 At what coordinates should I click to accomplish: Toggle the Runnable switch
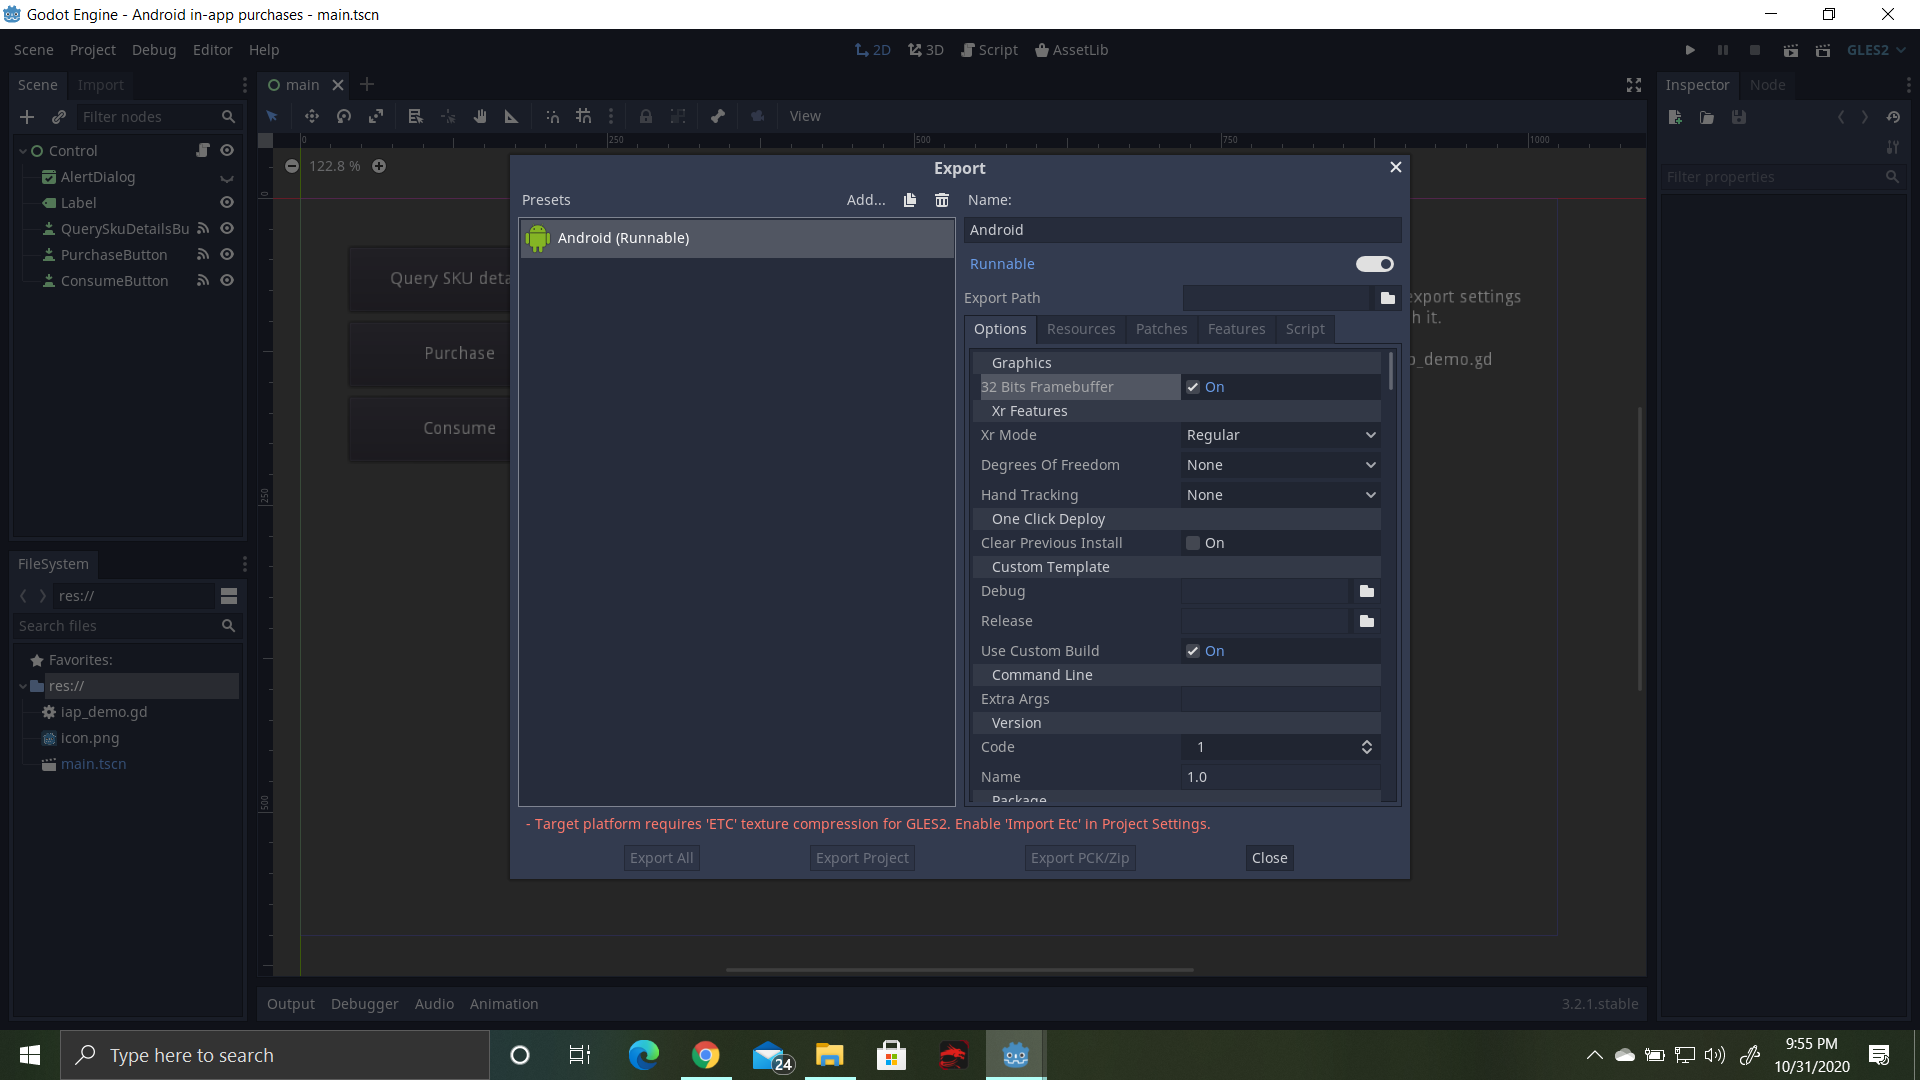(1374, 264)
